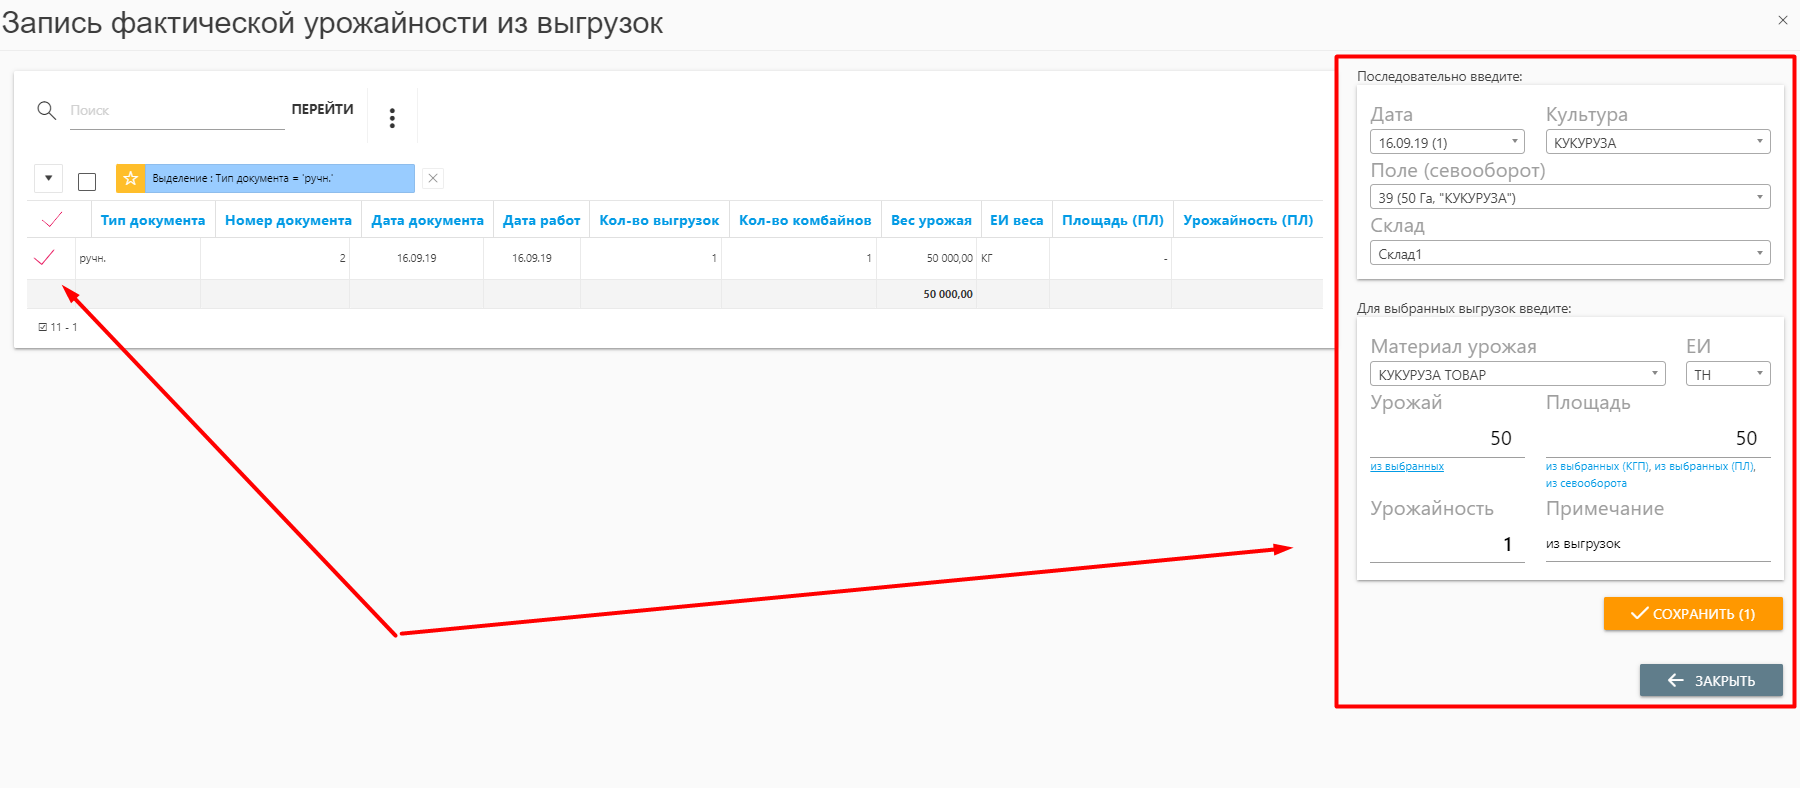Sort by Вес урожая column header
1800x788 pixels.
(930, 220)
